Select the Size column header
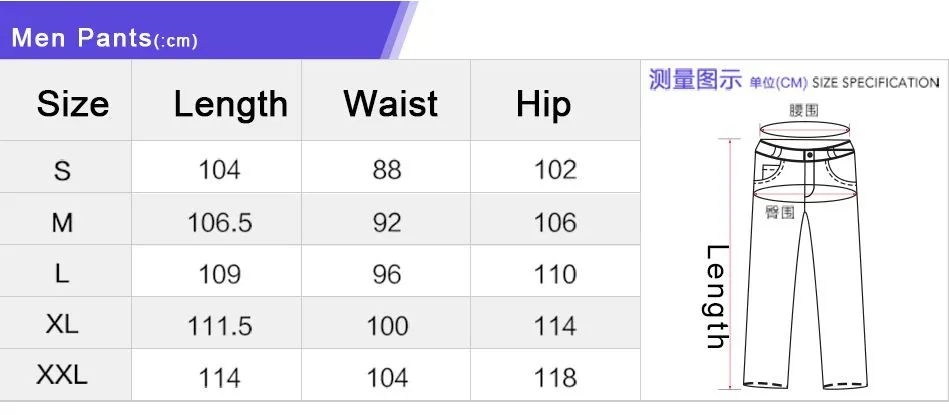This screenshot has height=415, width=949. coord(73,103)
